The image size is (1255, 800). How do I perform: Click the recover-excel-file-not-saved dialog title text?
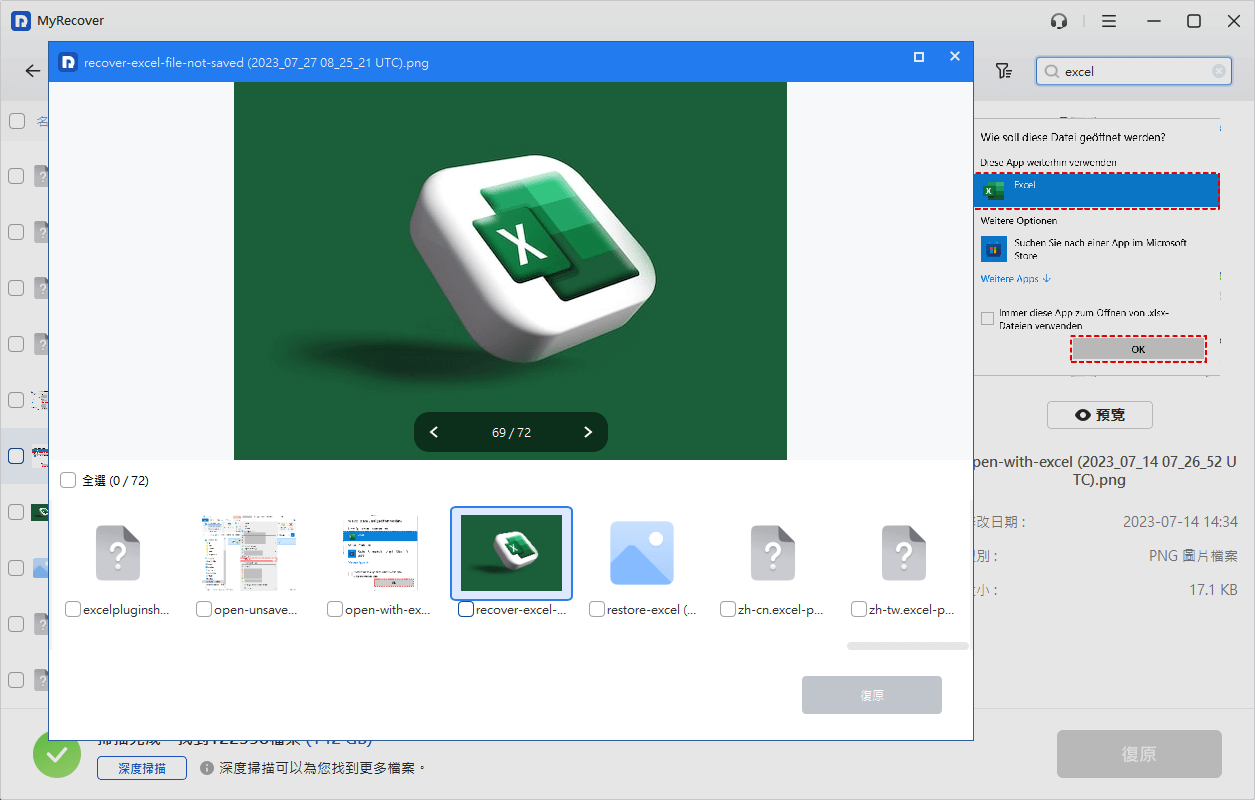click(x=256, y=62)
